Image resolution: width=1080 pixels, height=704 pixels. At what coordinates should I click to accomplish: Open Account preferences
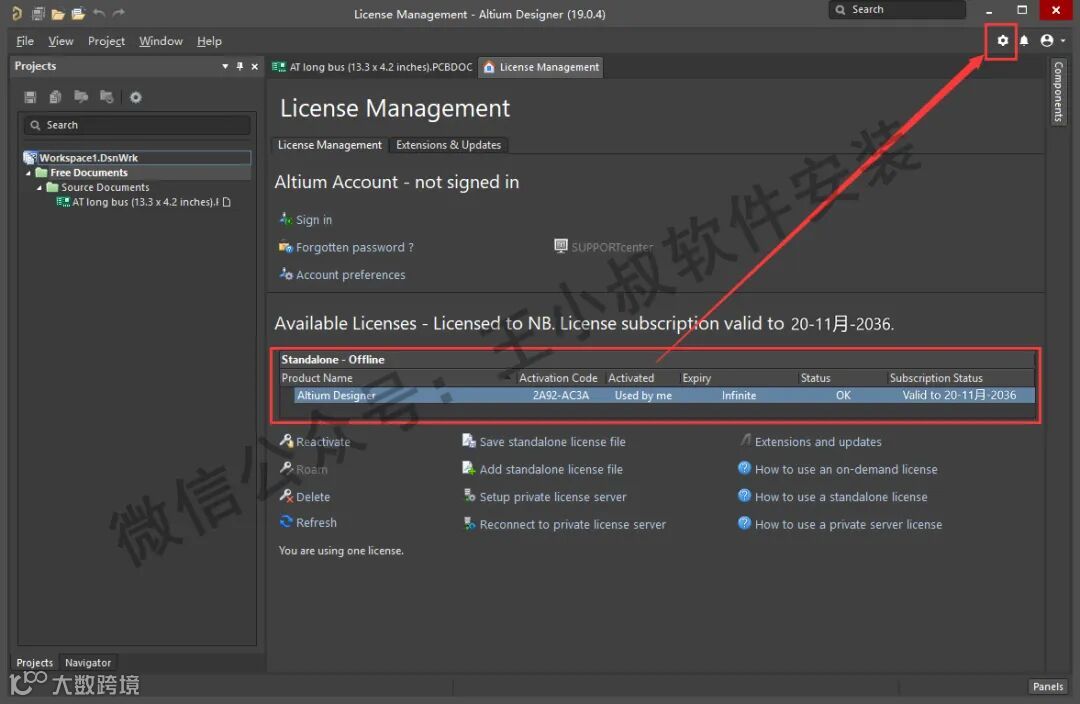click(x=342, y=275)
